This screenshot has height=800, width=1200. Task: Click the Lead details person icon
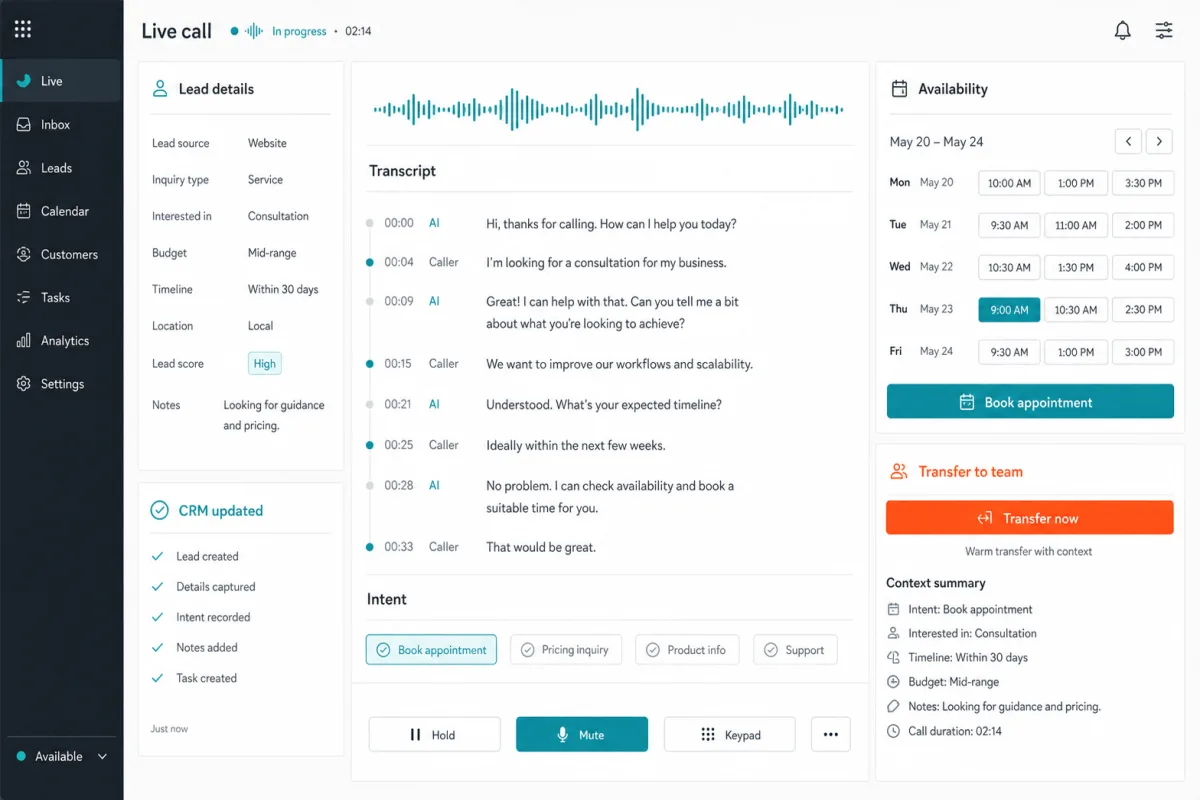point(159,89)
